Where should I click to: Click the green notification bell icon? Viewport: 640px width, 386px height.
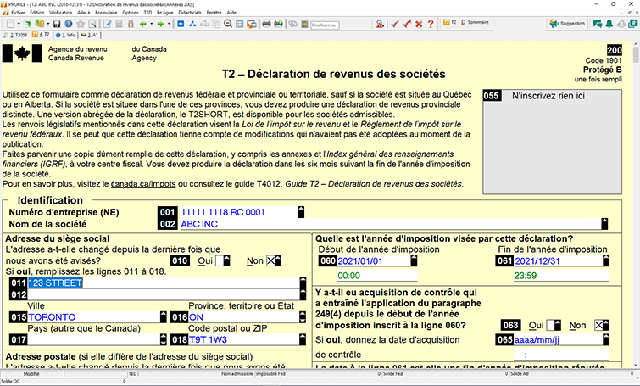[x=609, y=24]
